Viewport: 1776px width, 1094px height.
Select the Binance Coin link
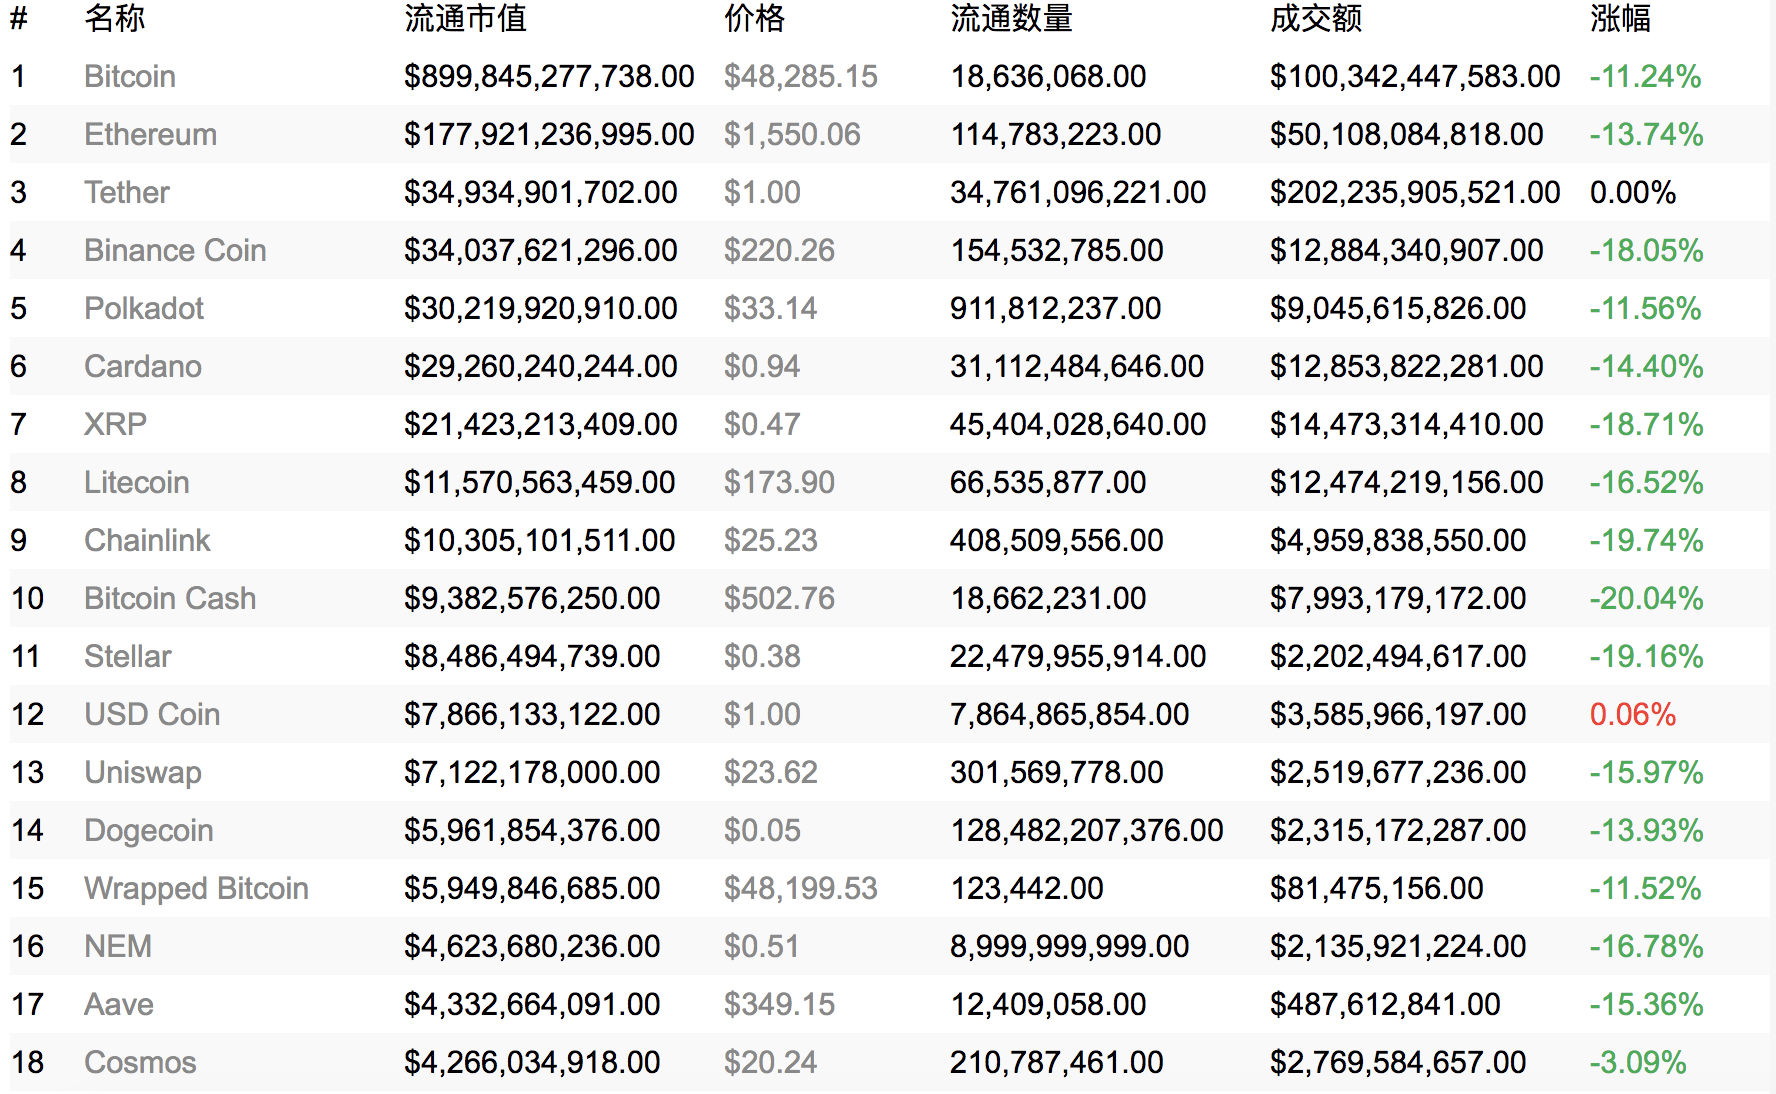pyautogui.click(x=175, y=251)
